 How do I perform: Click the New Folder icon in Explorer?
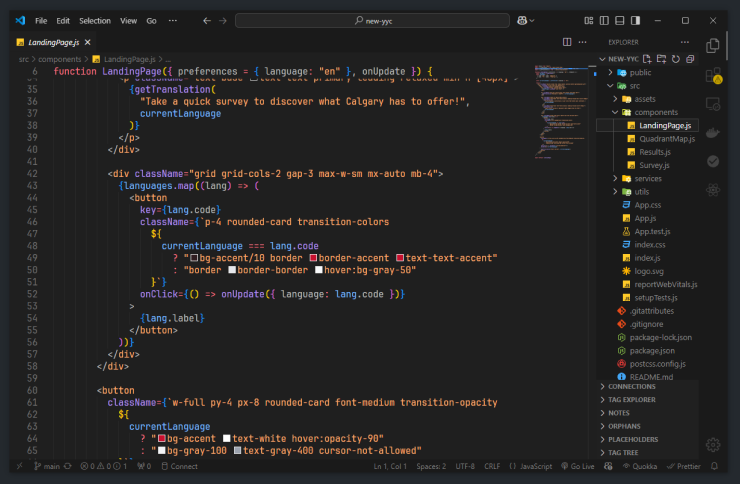pos(662,59)
